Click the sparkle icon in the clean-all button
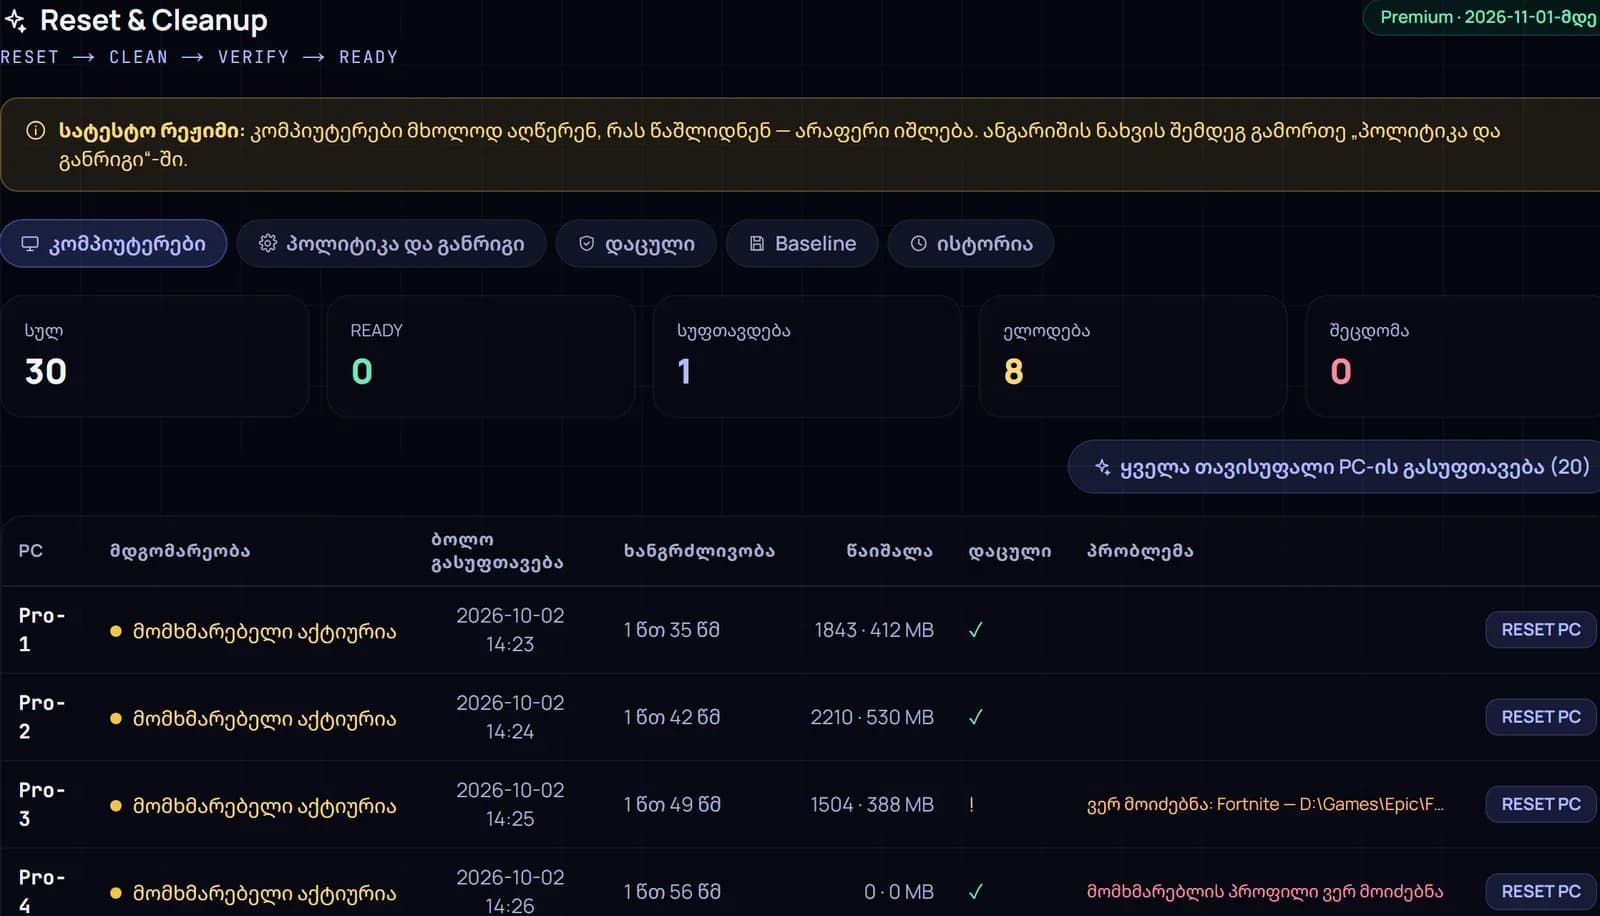This screenshot has width=1600, height=916. point(1102,467)
